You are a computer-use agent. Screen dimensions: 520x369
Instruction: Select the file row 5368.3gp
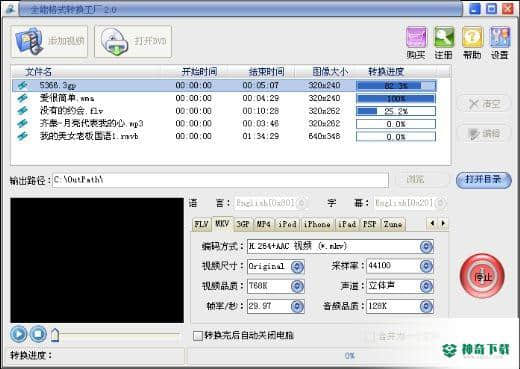[x=225, y=86]
